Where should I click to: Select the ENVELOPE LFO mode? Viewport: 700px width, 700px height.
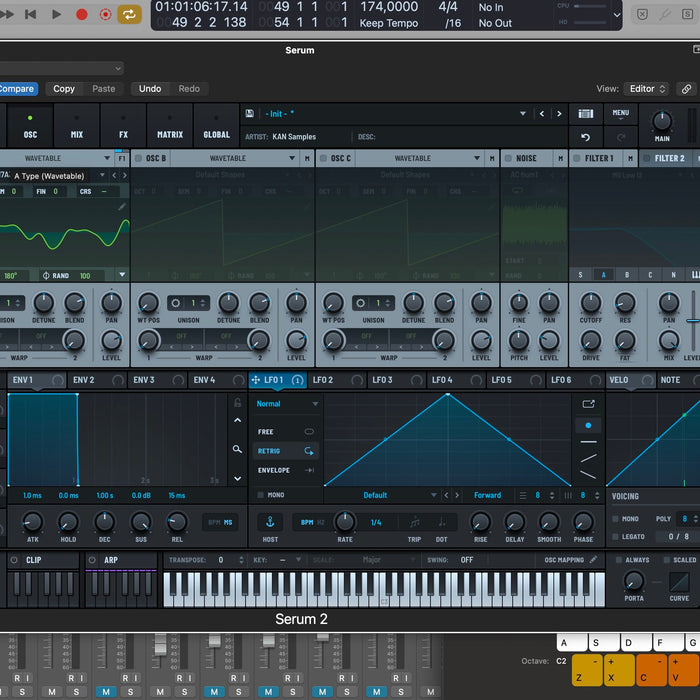pos(286,470)
